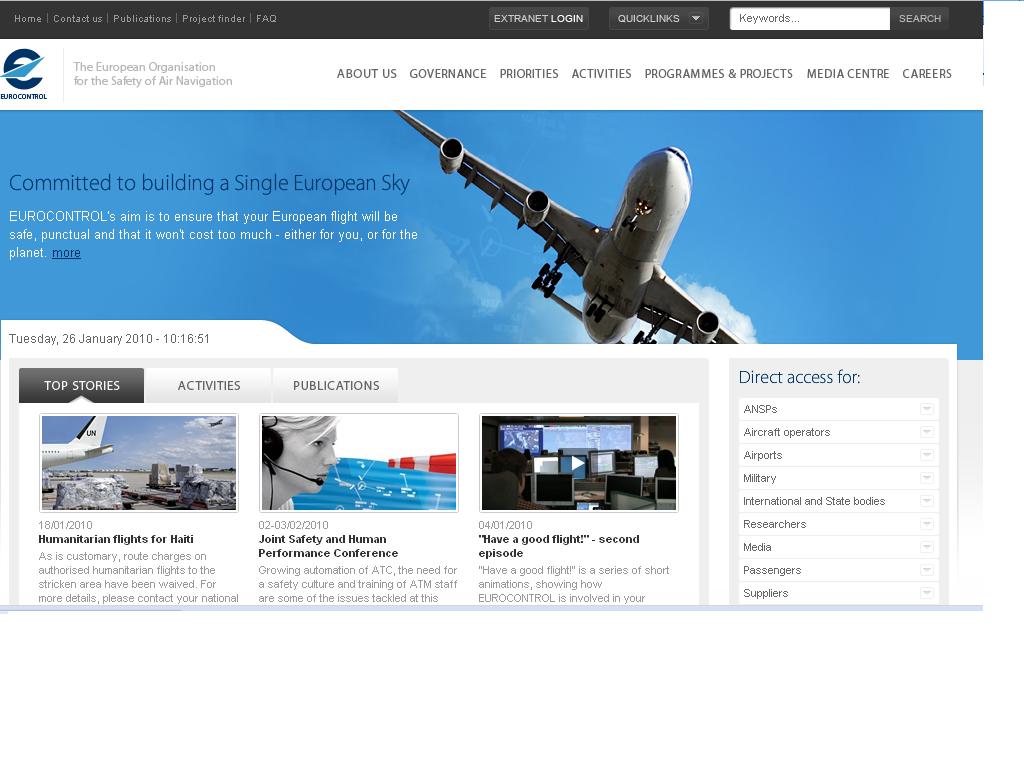Open the CAREERS menu
This screenshot has width=1024, height=768.
click(x=927, y=74)
